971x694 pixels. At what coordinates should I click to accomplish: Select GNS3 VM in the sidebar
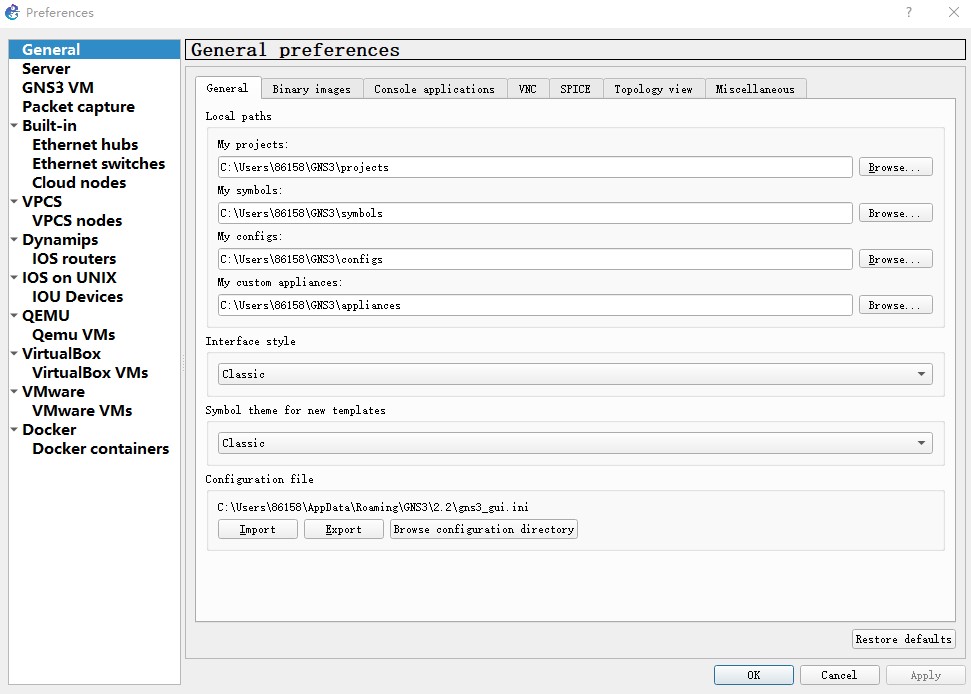58,88
